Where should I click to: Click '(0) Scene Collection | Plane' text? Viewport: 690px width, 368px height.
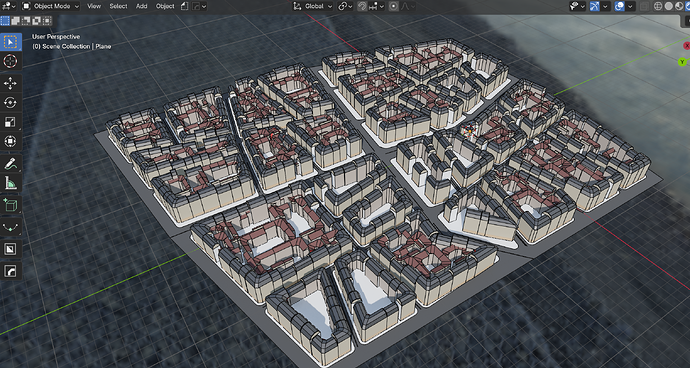tap(72, 46)
